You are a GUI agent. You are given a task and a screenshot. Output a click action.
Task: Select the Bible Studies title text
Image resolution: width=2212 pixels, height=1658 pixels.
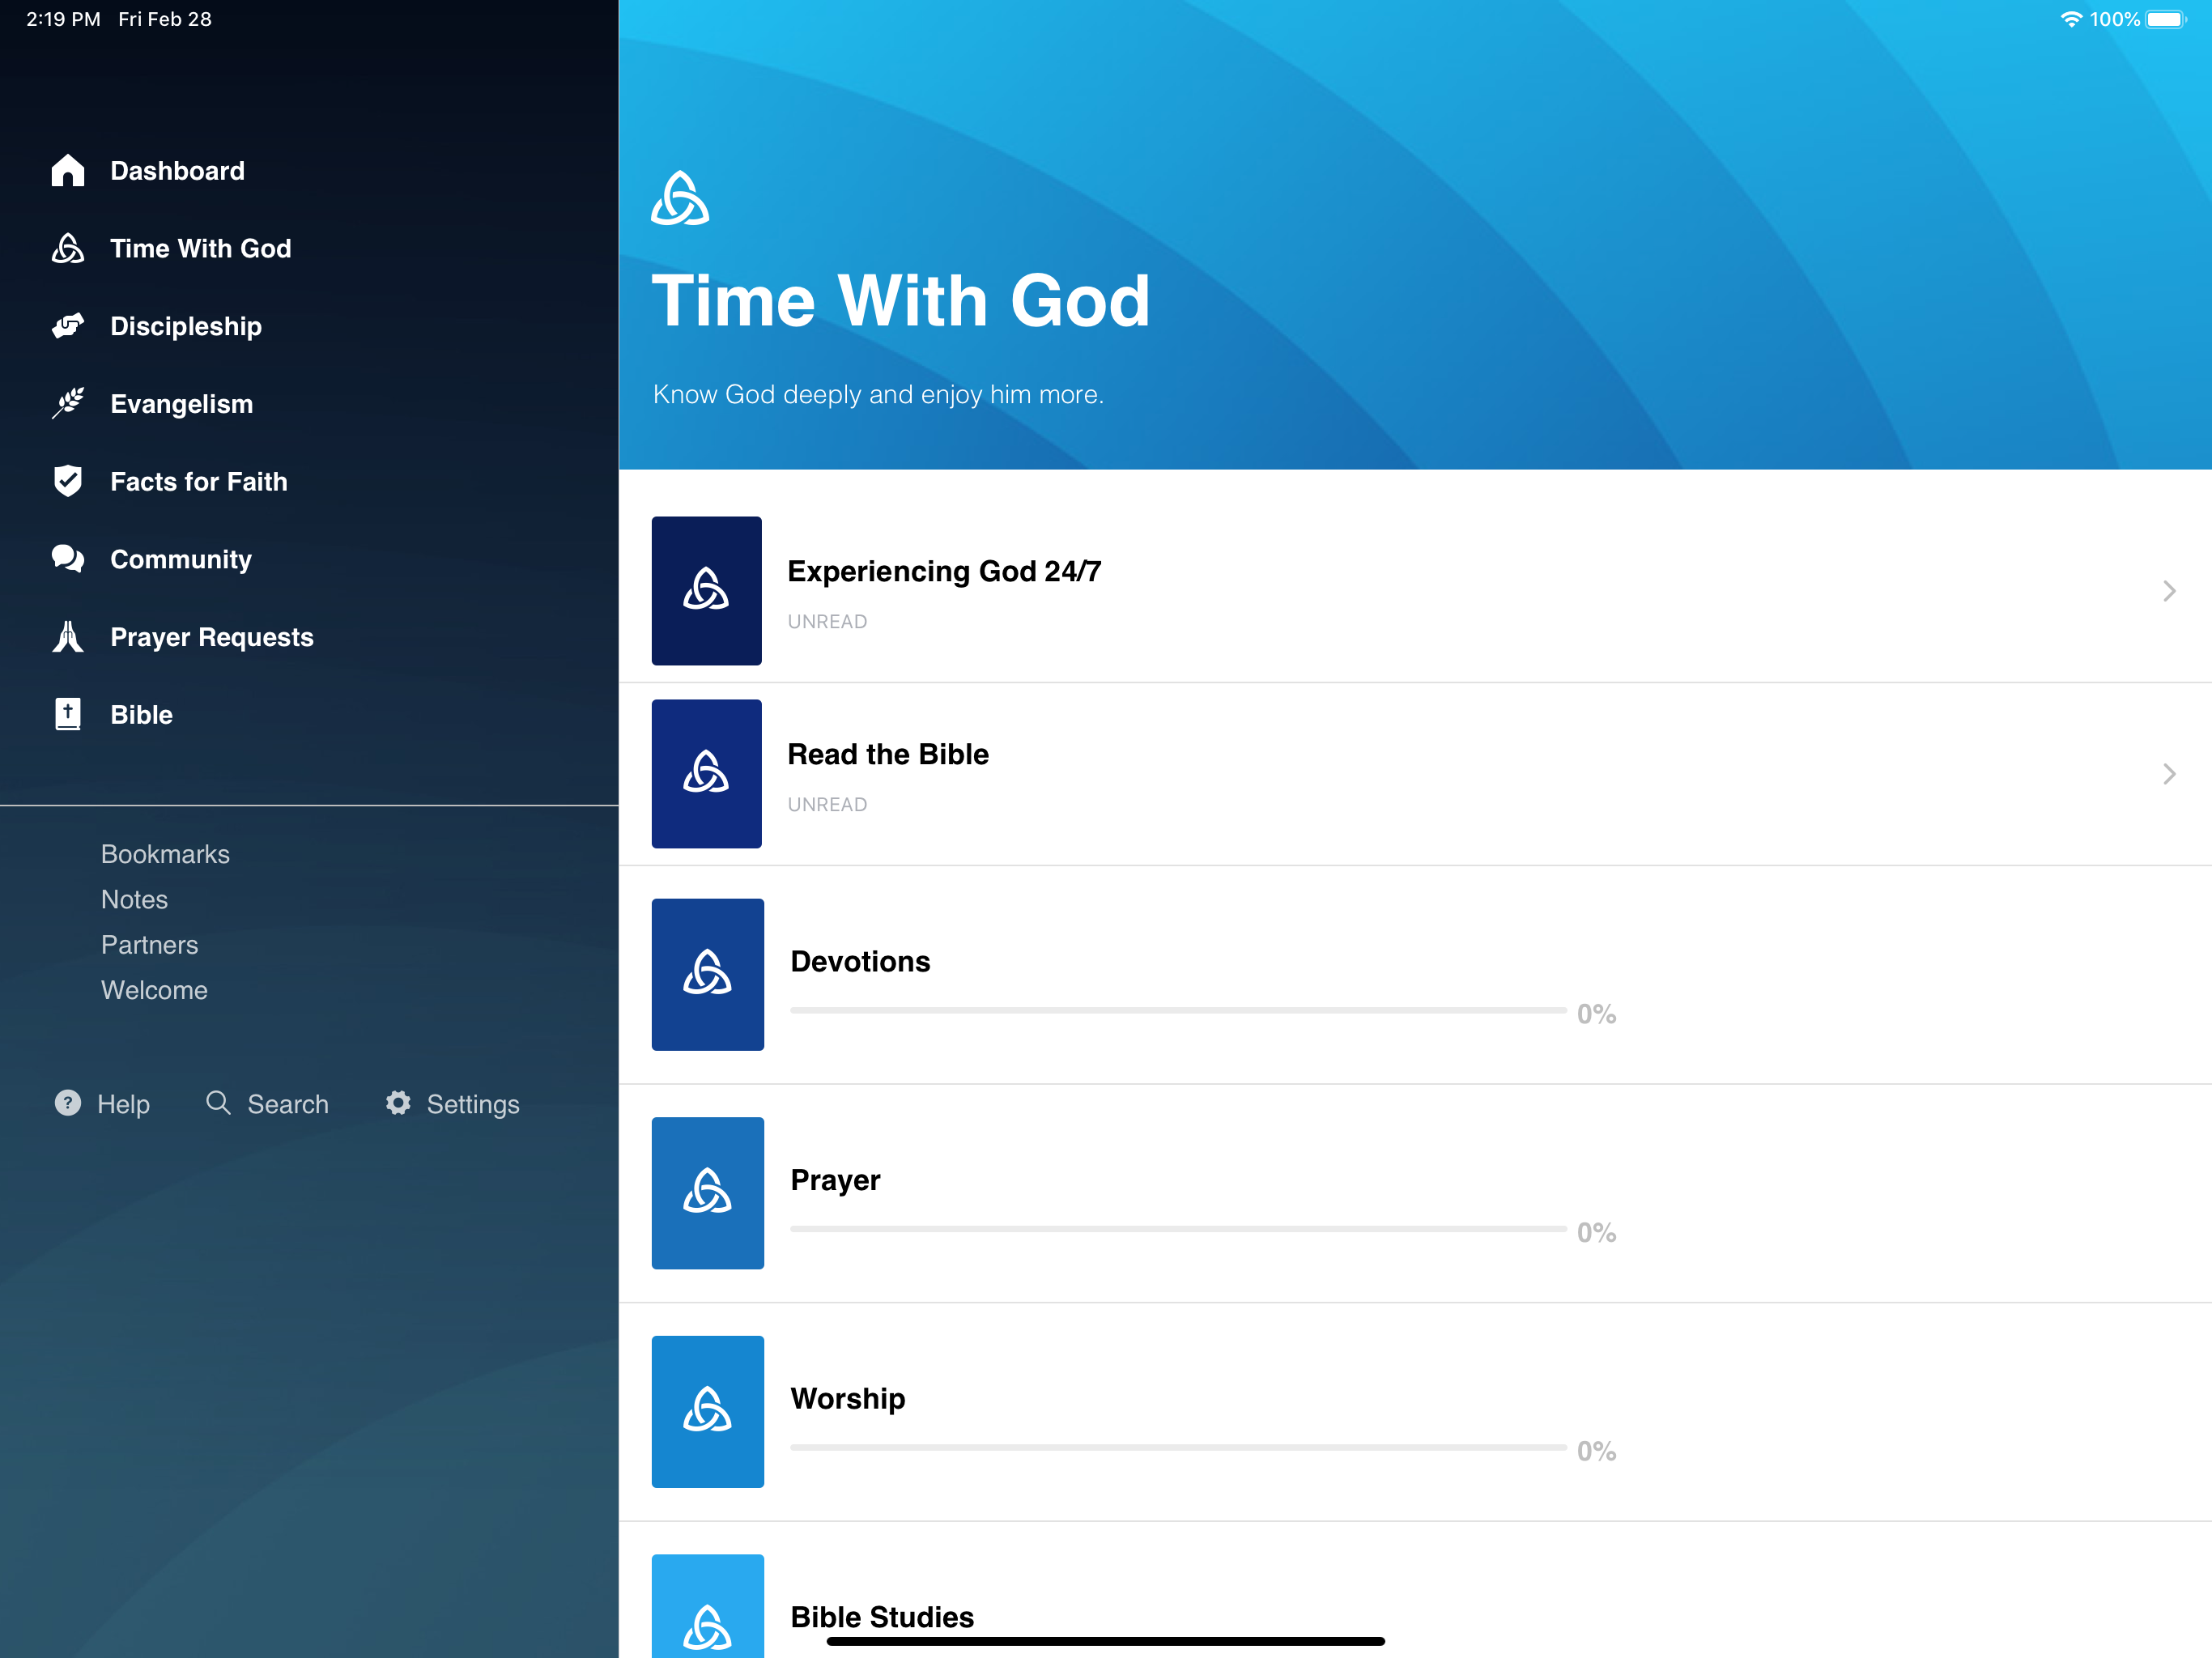coord(882,1616)
